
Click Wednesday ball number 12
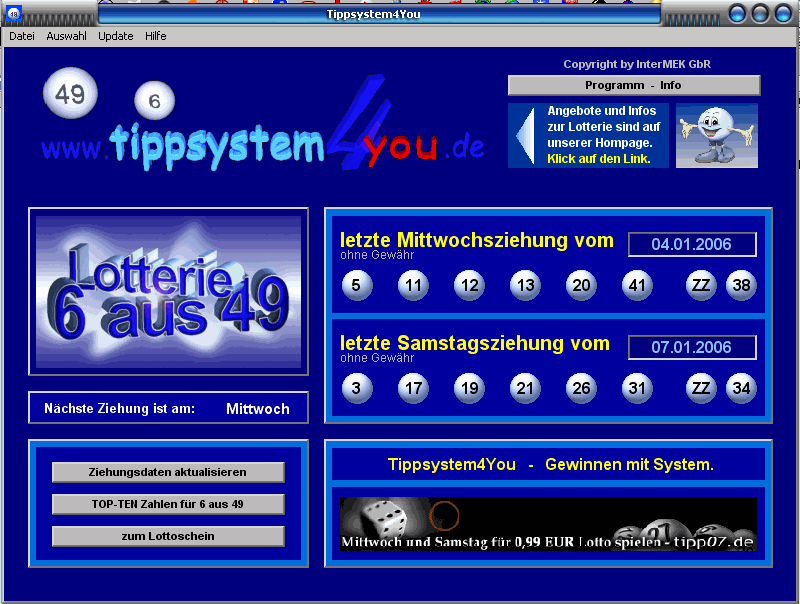click(469, 285)
